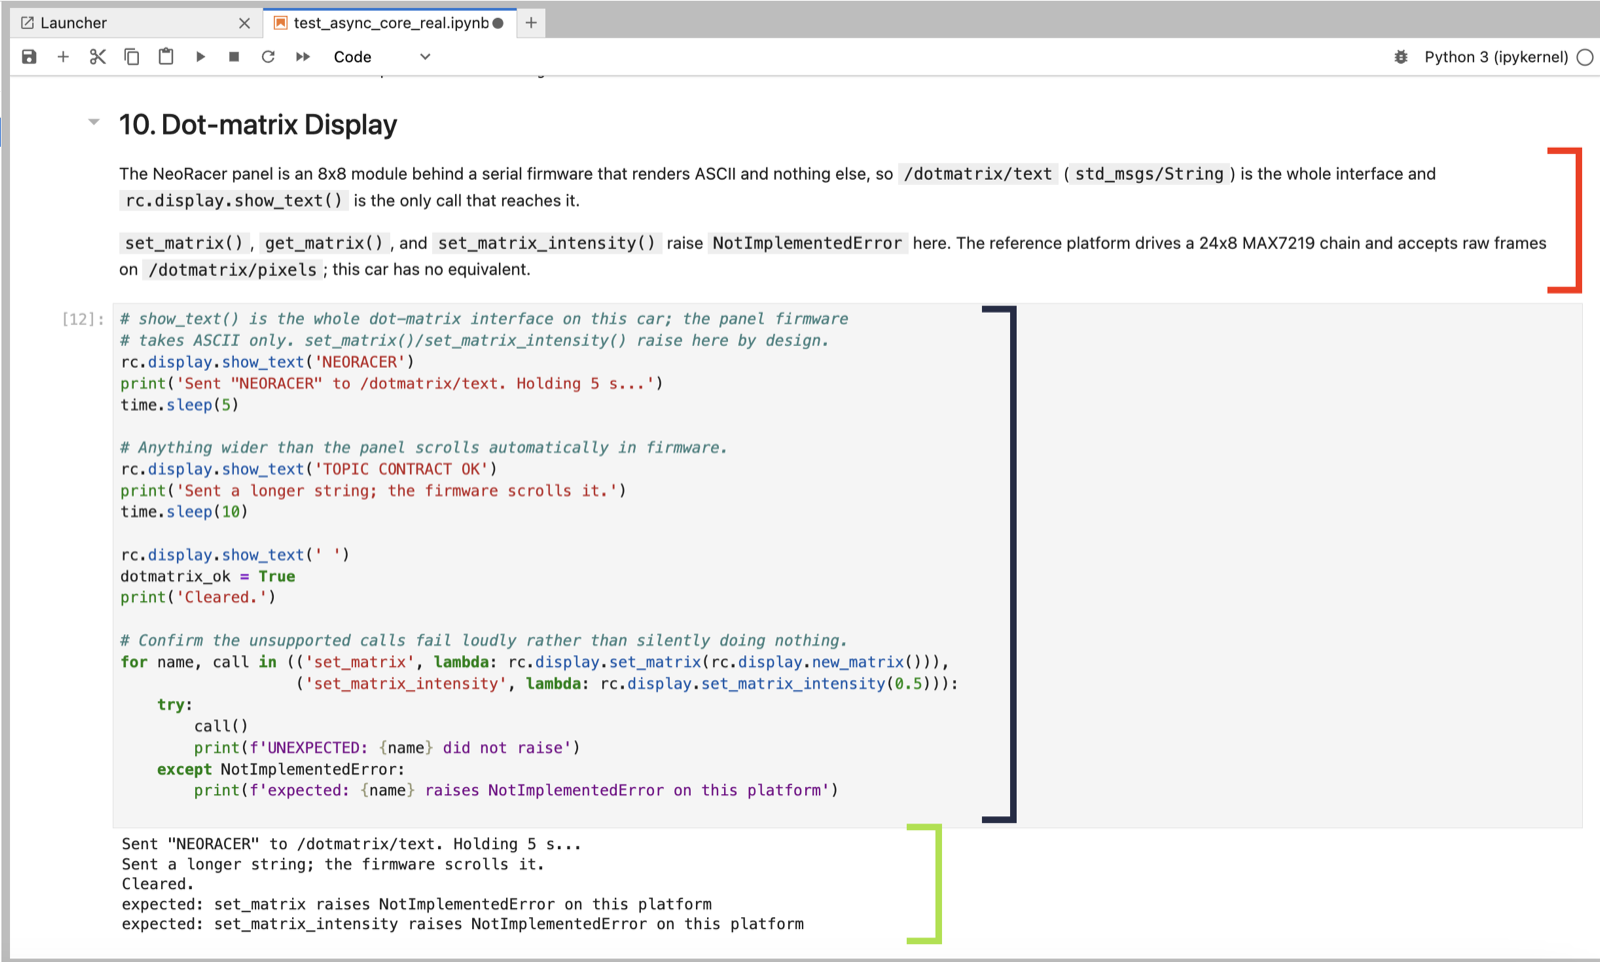This screenshot has height=962, width=1600.
Task: Click the 'except NotImplementedError:' line
Action: (x=281, y=769)
